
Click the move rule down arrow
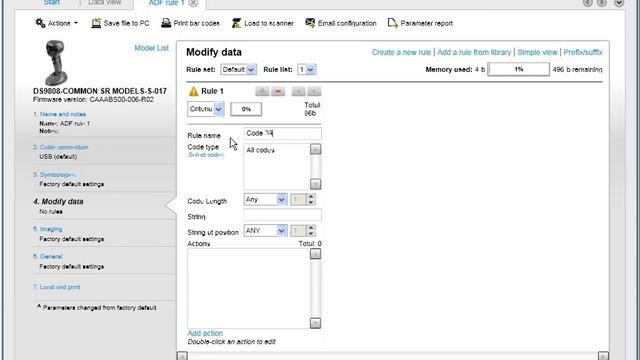point(314,91)
